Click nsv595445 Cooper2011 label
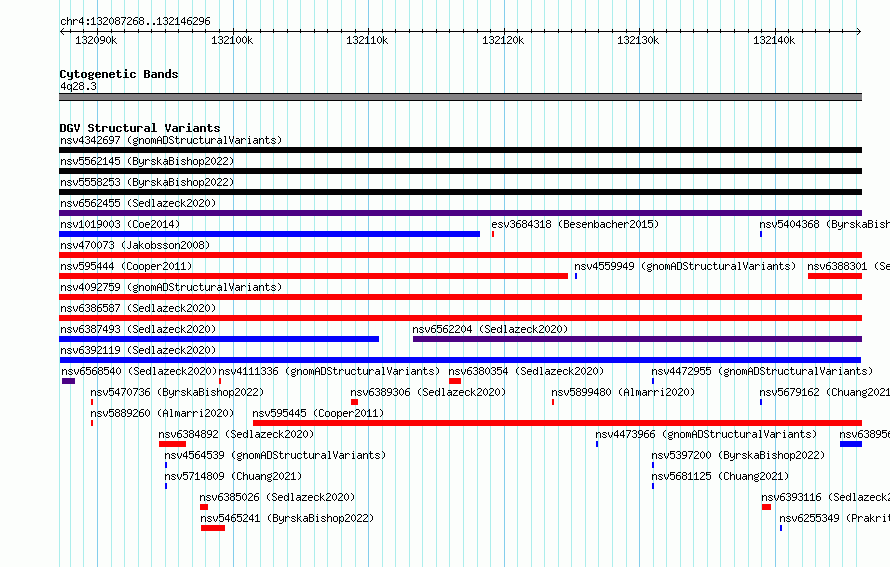 (x=318, y=413)
